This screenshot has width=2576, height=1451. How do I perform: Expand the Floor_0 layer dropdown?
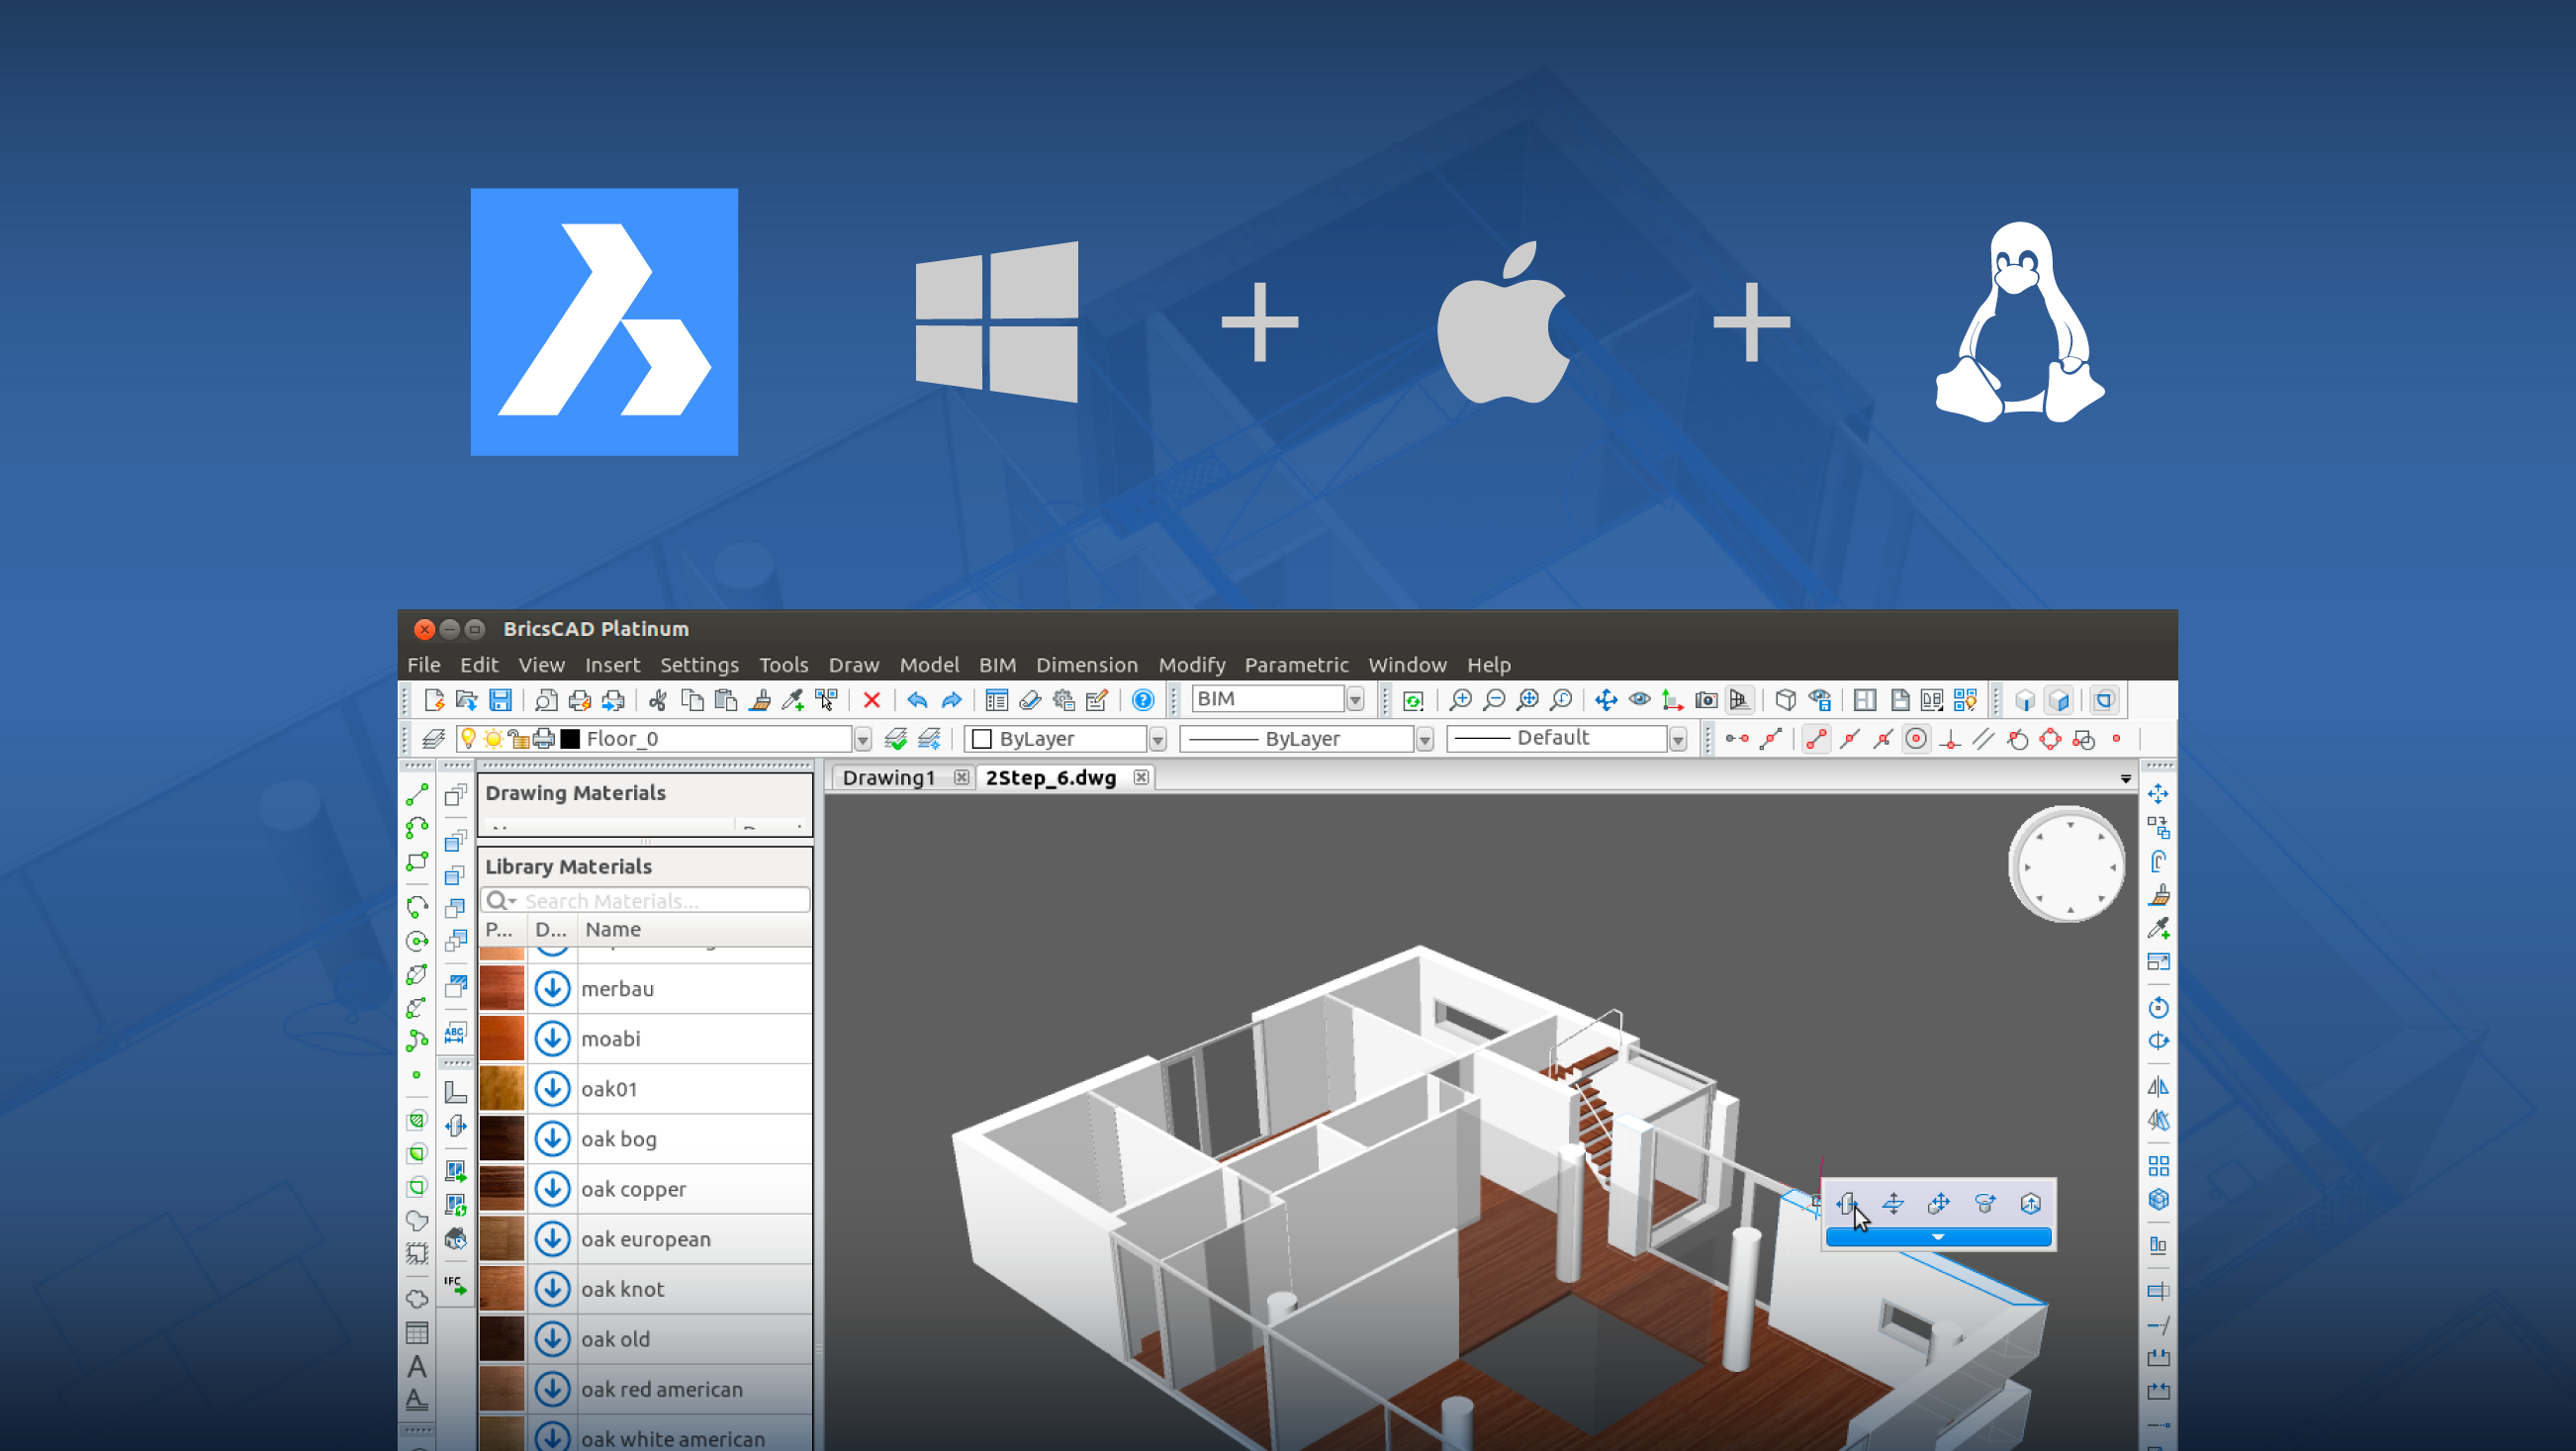pos(862,739)
